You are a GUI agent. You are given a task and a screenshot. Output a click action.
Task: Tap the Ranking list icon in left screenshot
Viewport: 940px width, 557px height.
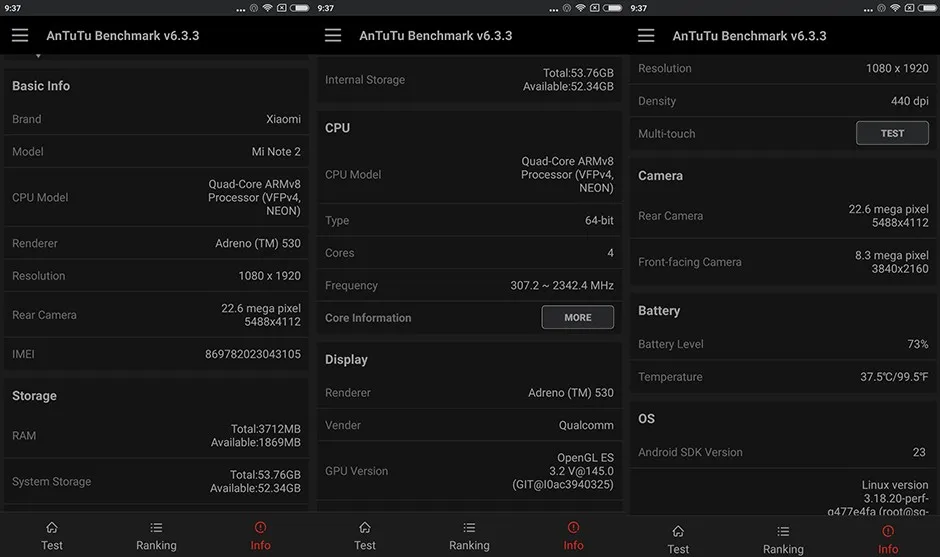pyautogui.click(x=156, y=528)
